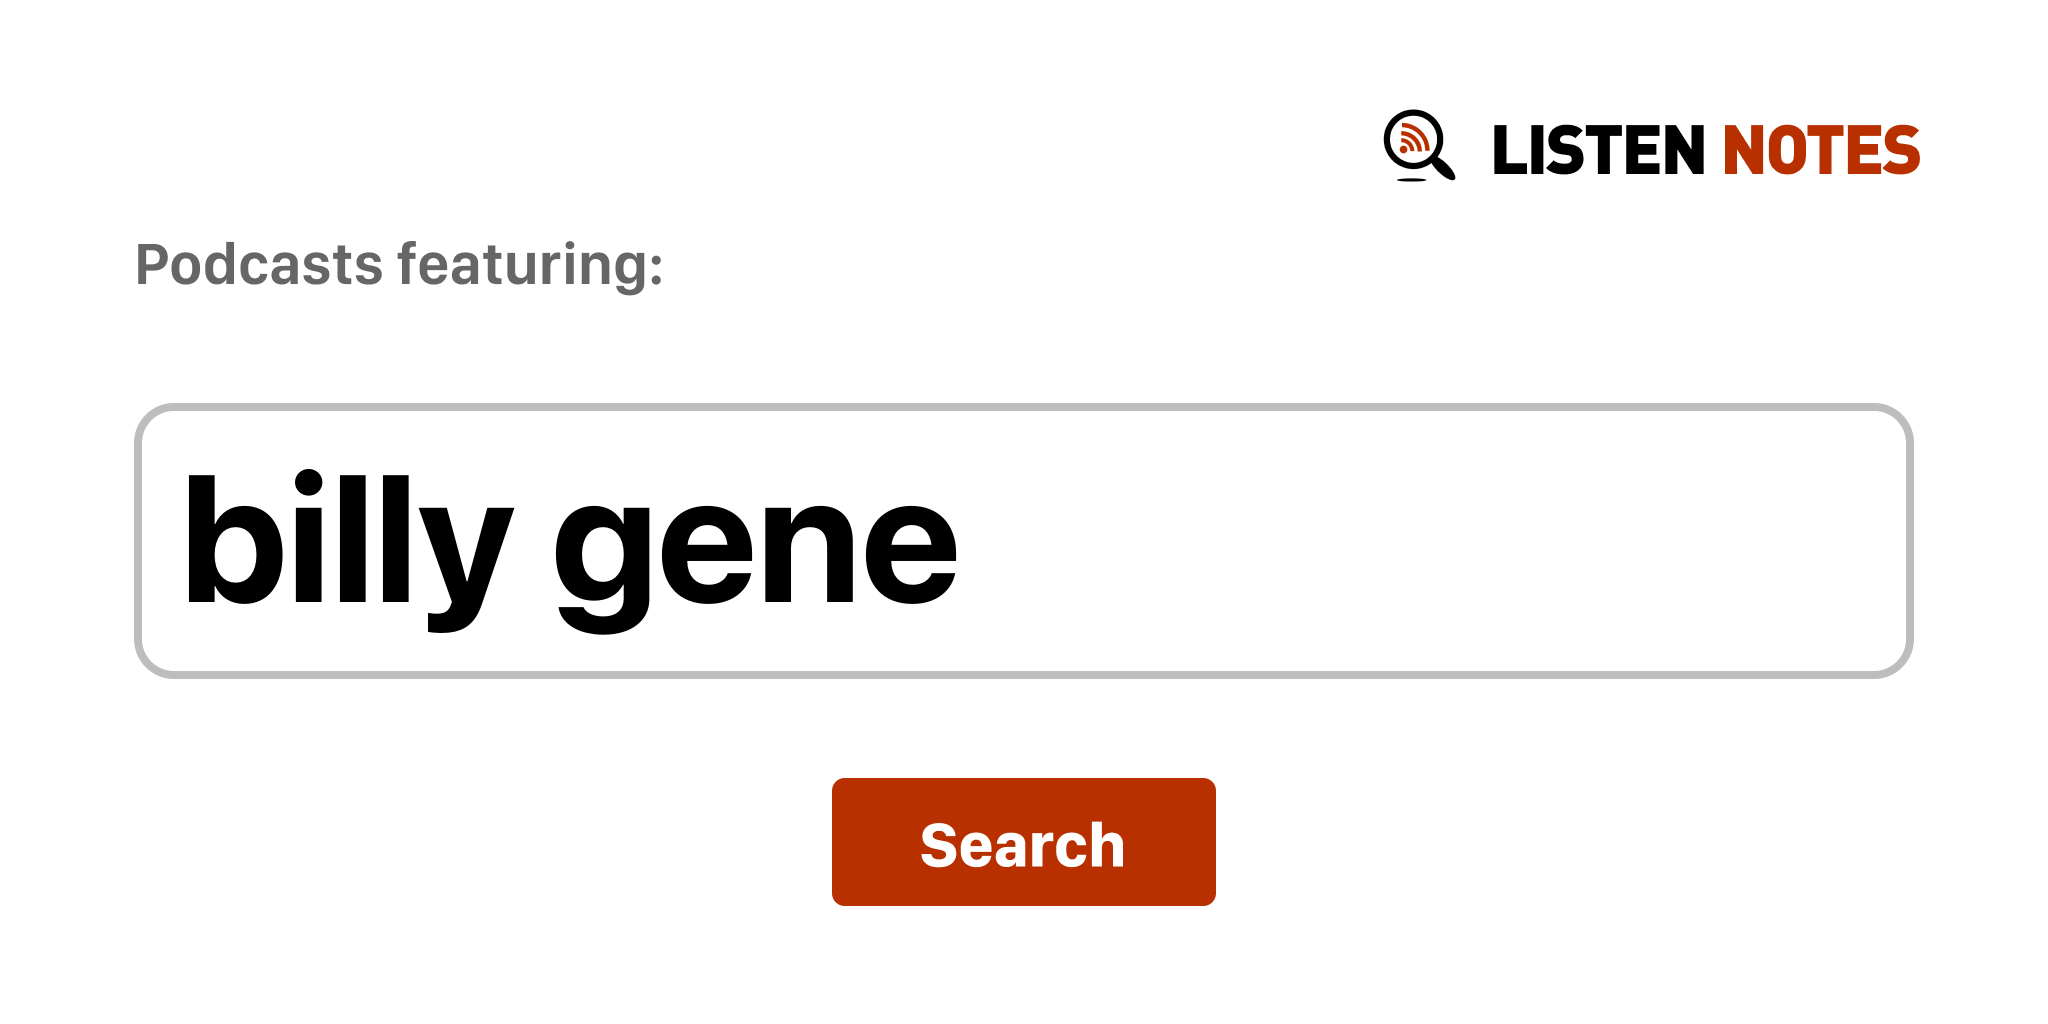Click the empty area after "billy gene" text
Screen dimensions: 2048x1024
tap(1400, 542)
